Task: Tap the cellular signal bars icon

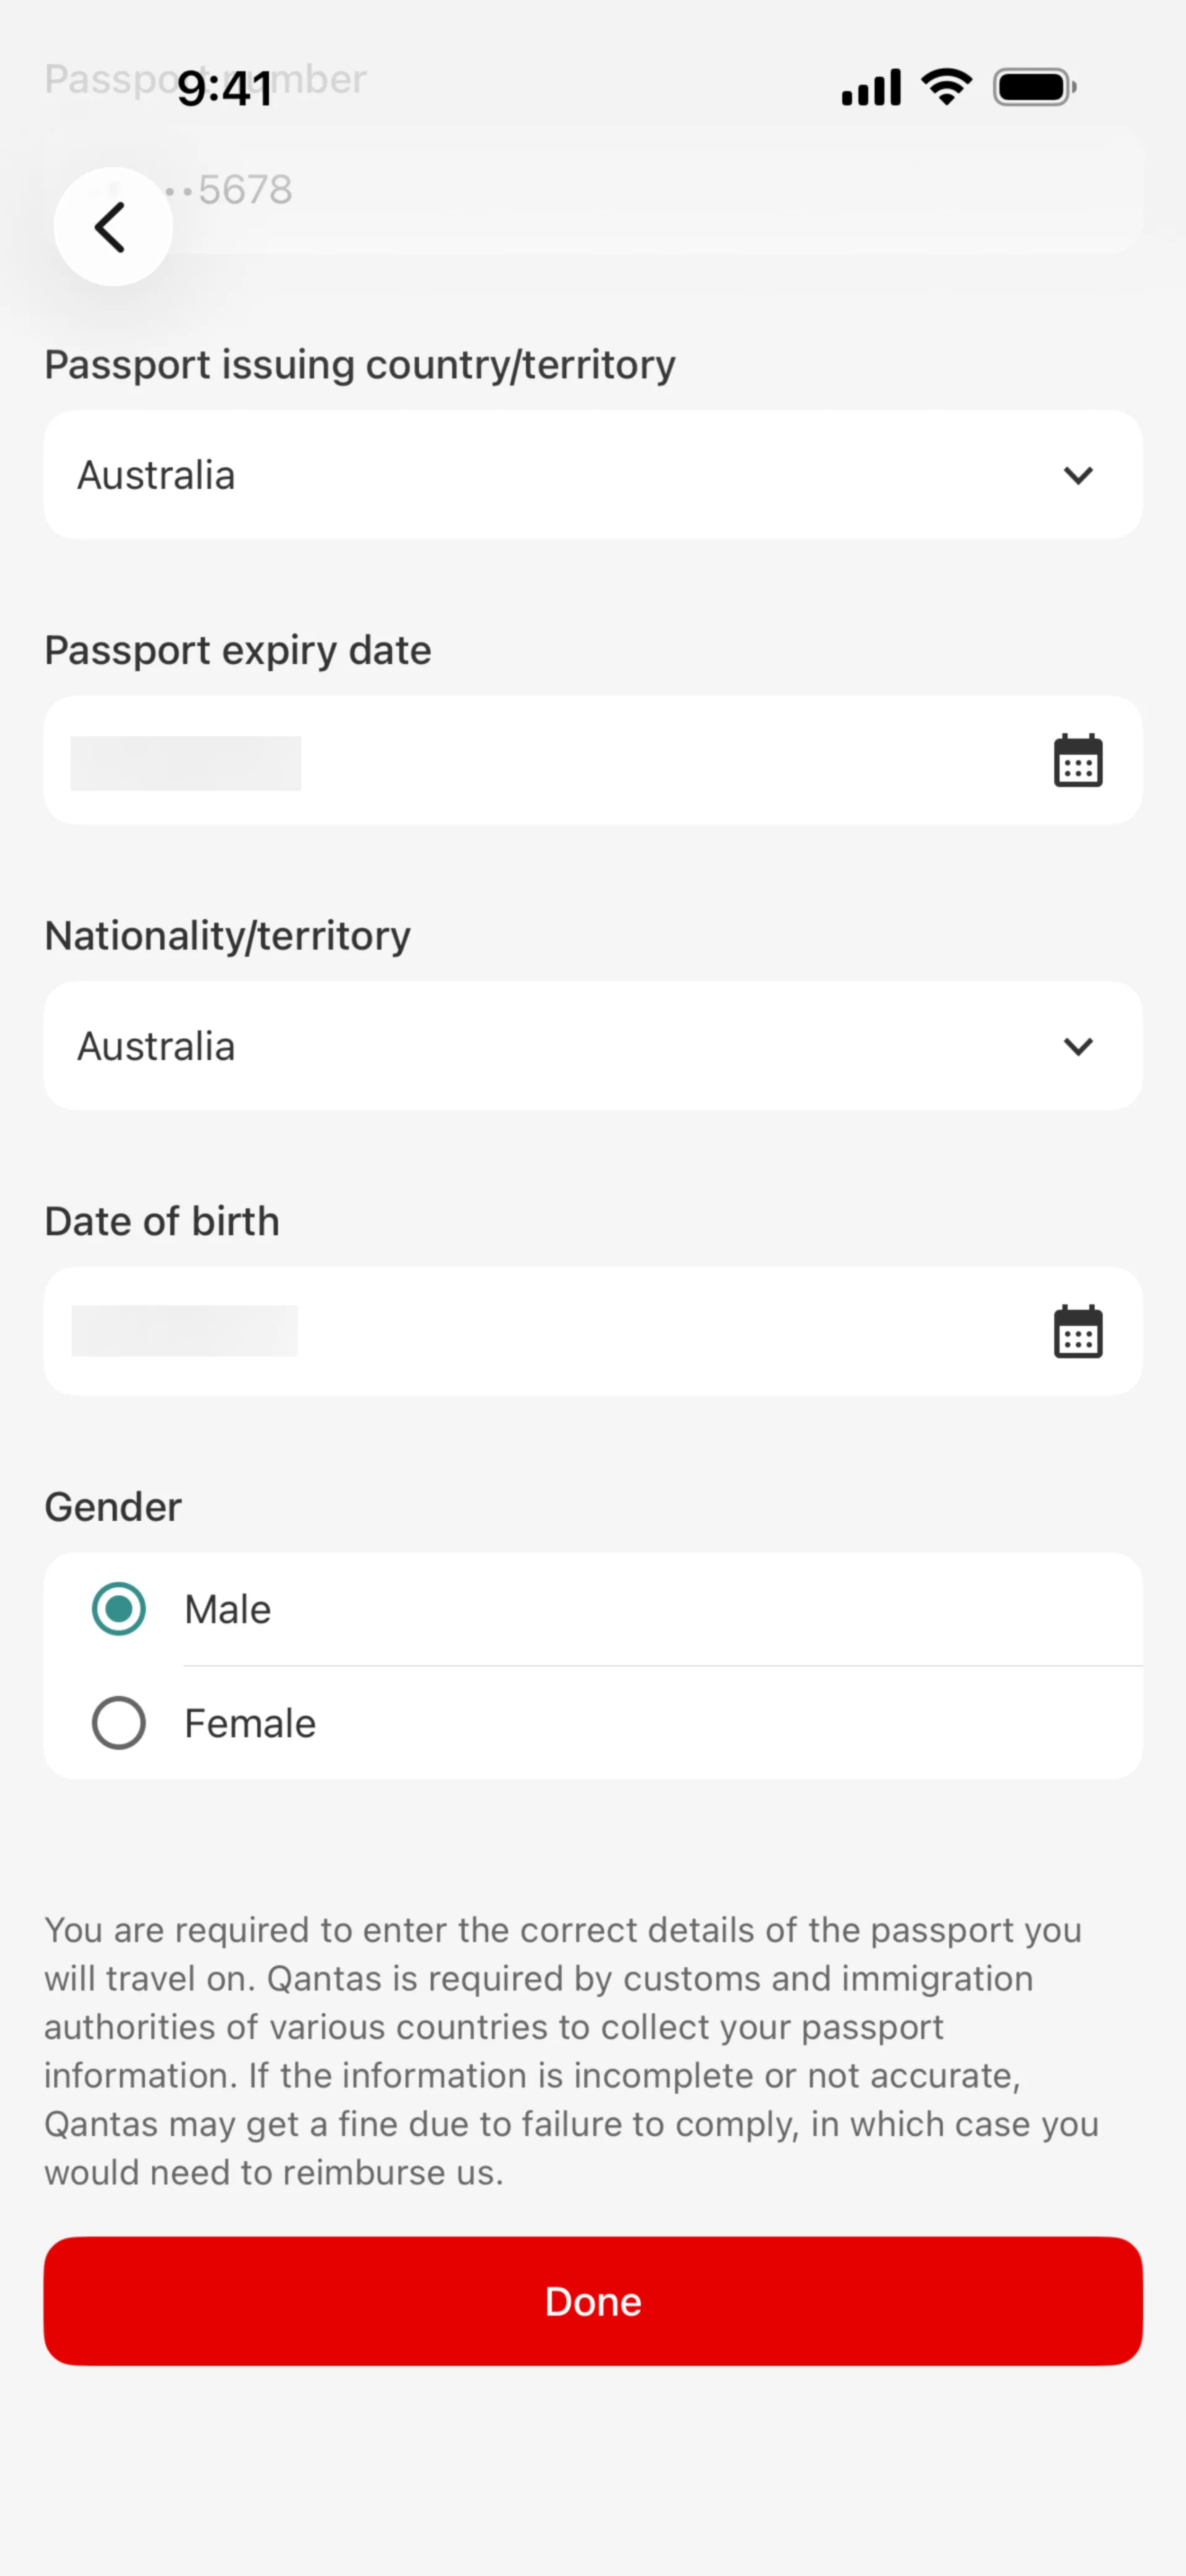Action: tap(870, 88)
